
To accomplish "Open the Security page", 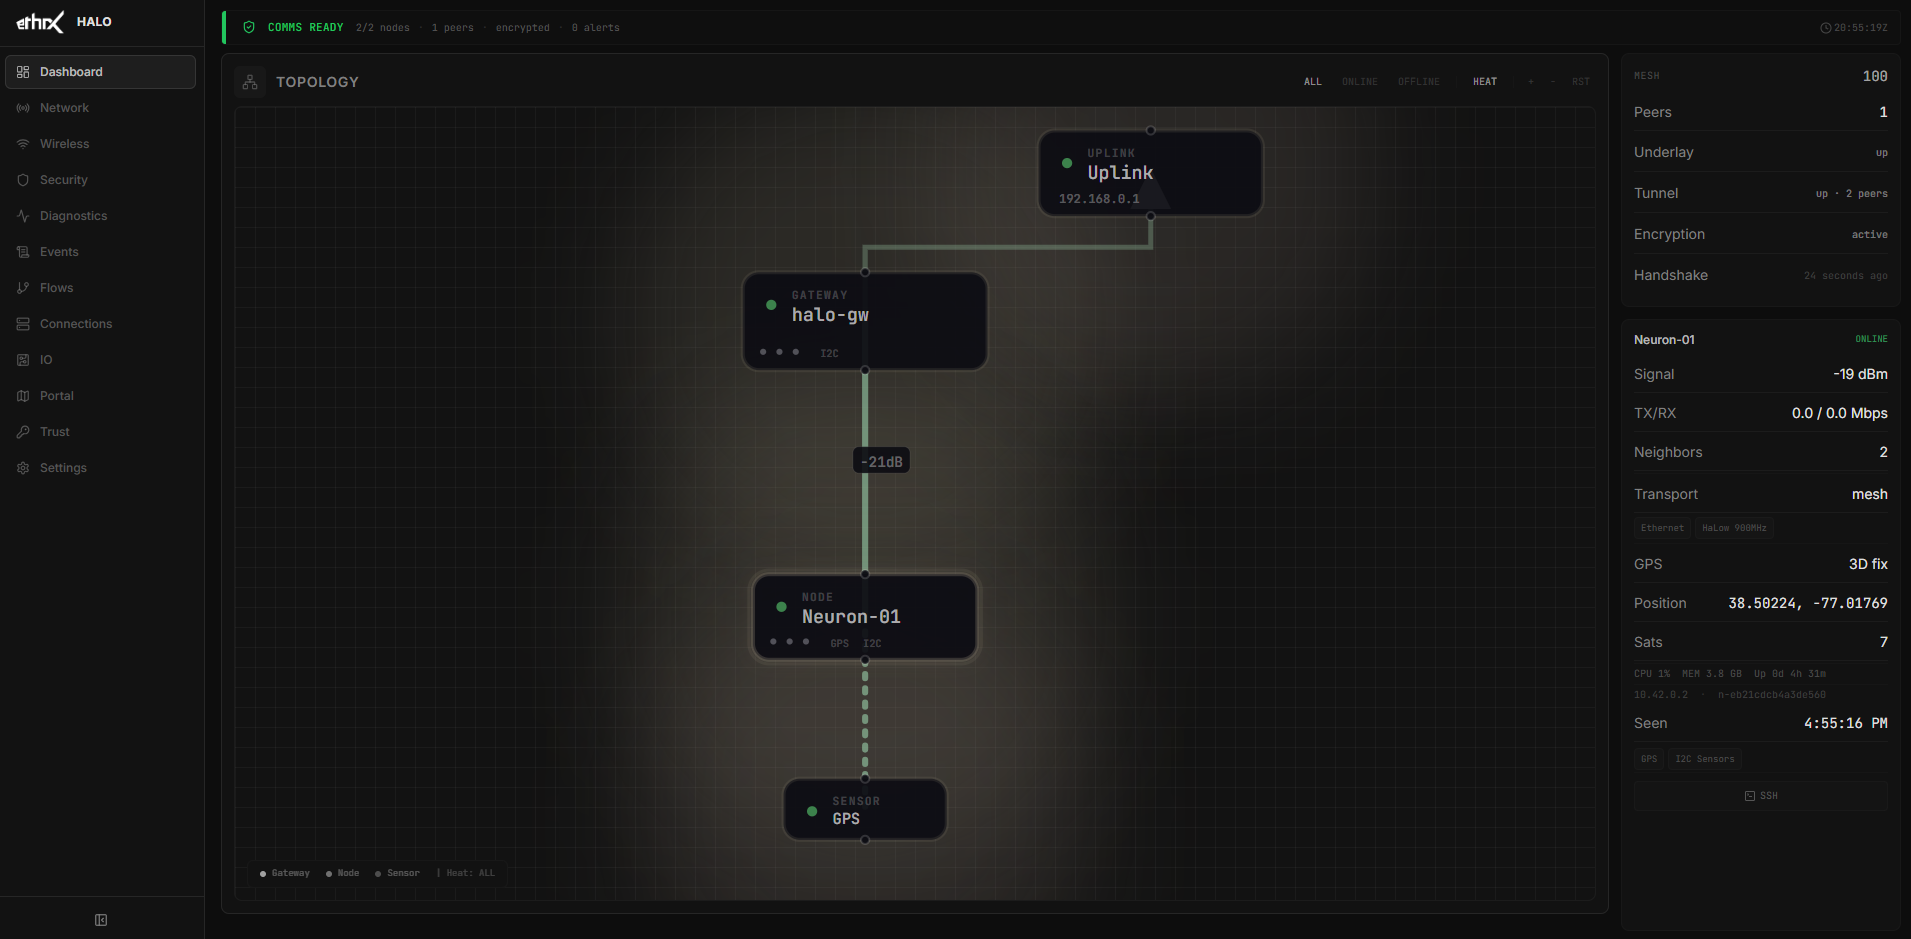I will click(100, 180).
